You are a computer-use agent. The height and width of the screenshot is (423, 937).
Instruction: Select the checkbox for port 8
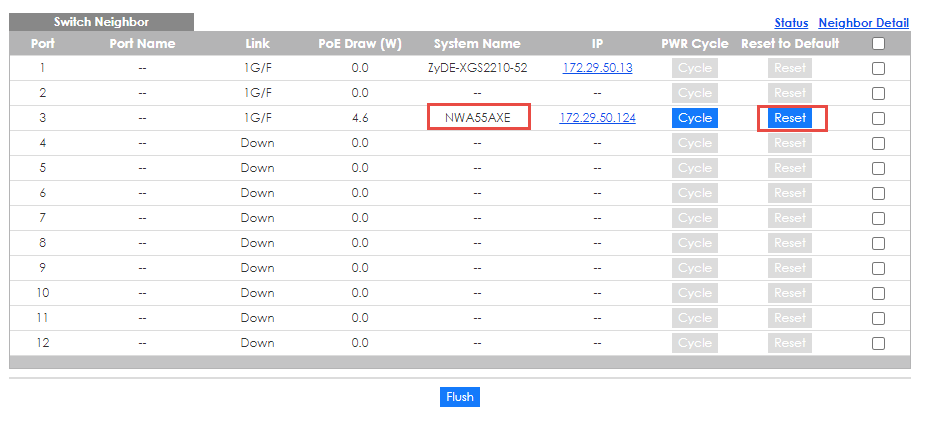[x=878, y=243]
